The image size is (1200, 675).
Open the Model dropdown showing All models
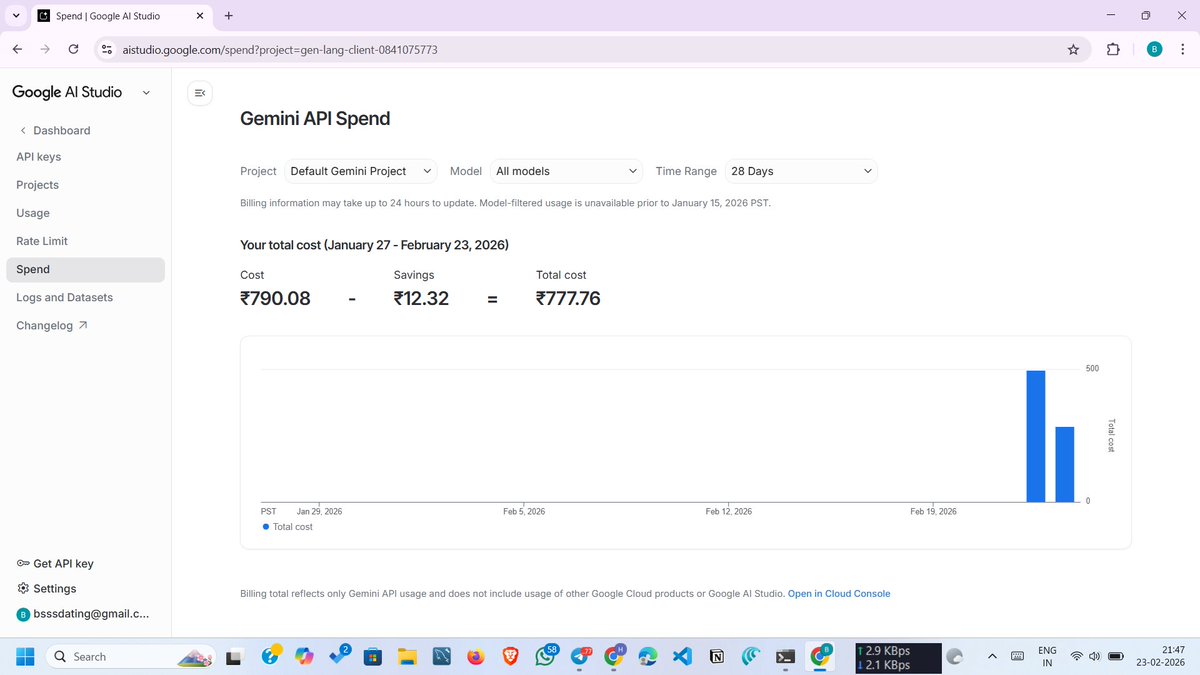567,171
